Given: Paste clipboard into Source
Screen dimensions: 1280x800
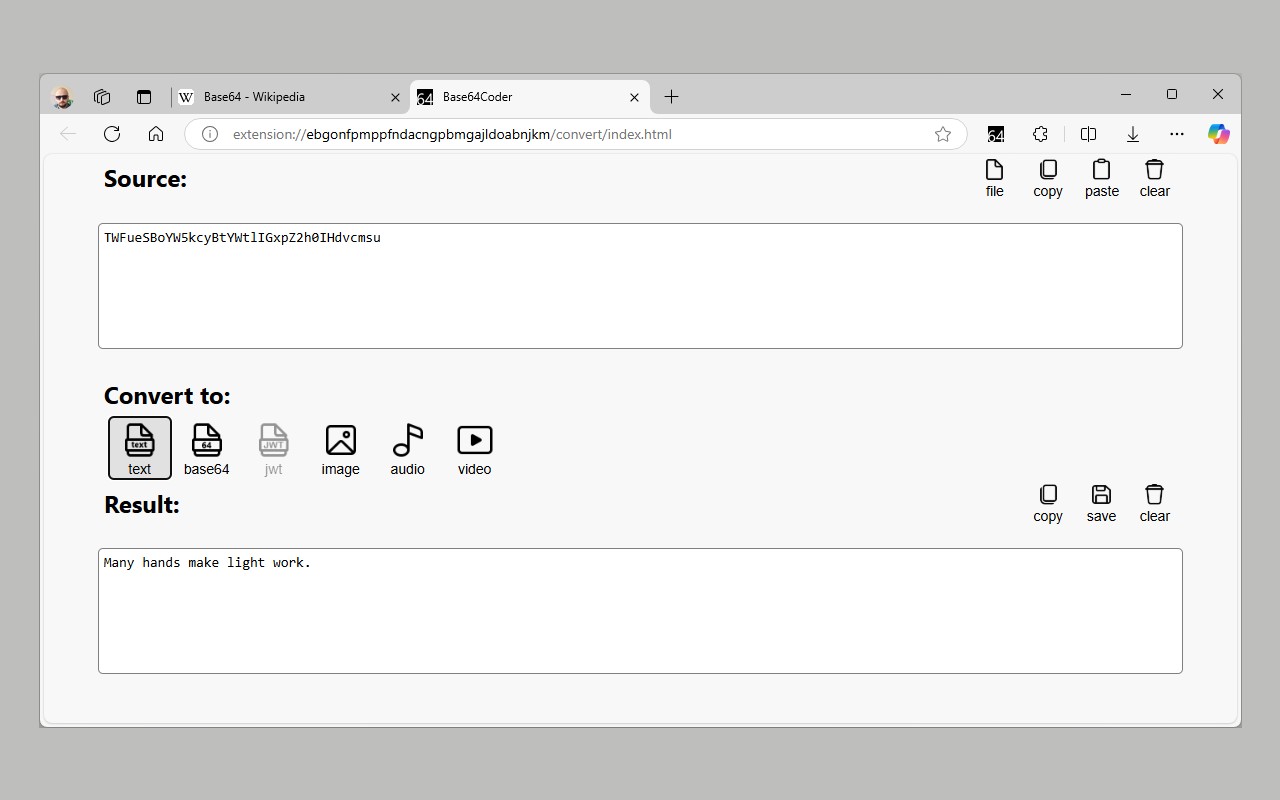Looking at the screenshot, I should [1101, 178].
